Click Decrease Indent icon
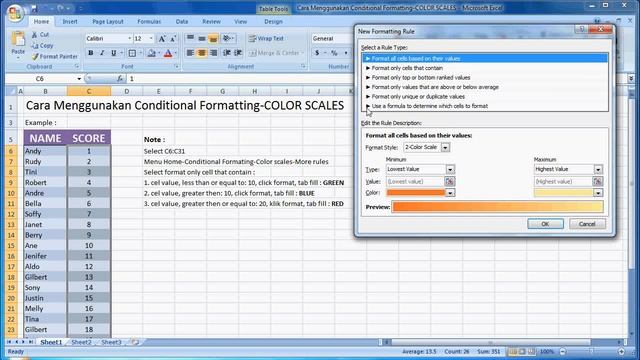Screen dimensions: 640x360 pyautogui.click(x=227, y=53)
